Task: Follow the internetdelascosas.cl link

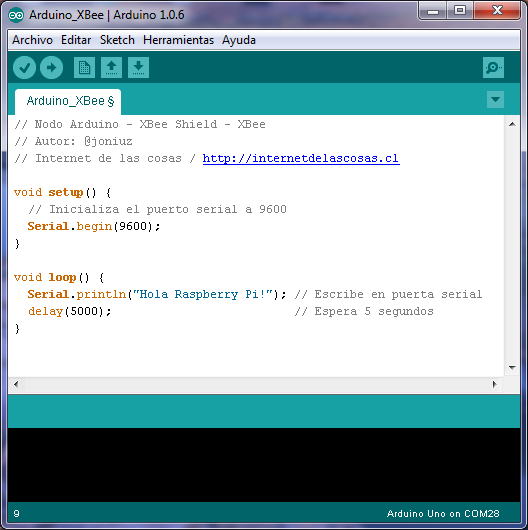Action: pyautogui.click(x=301, y=158)
